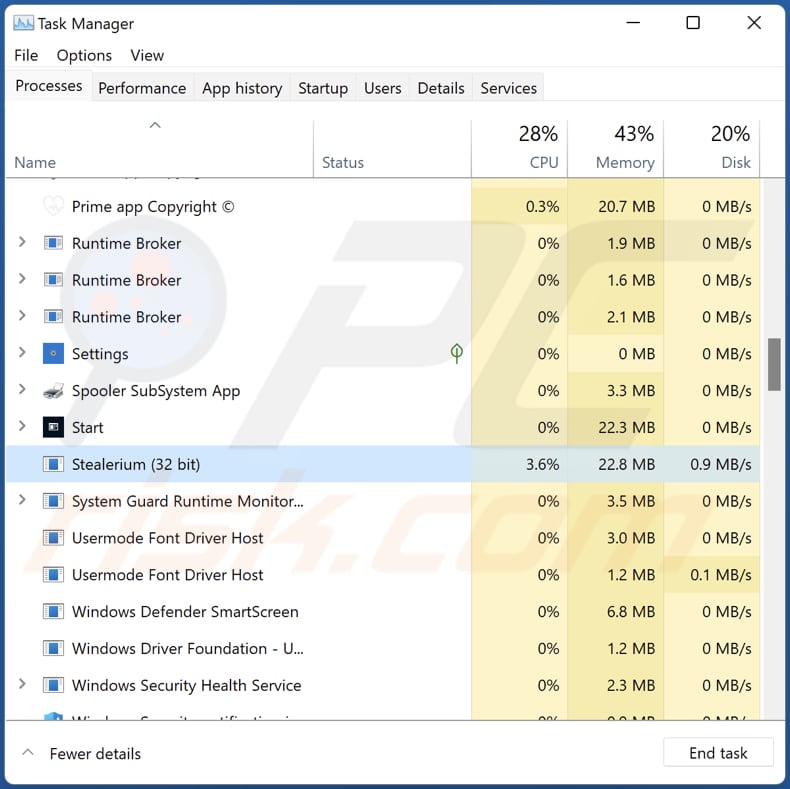
Task: Click the green leaf suspended status icon
Action: pyautogui.click(x=456, y=353)
